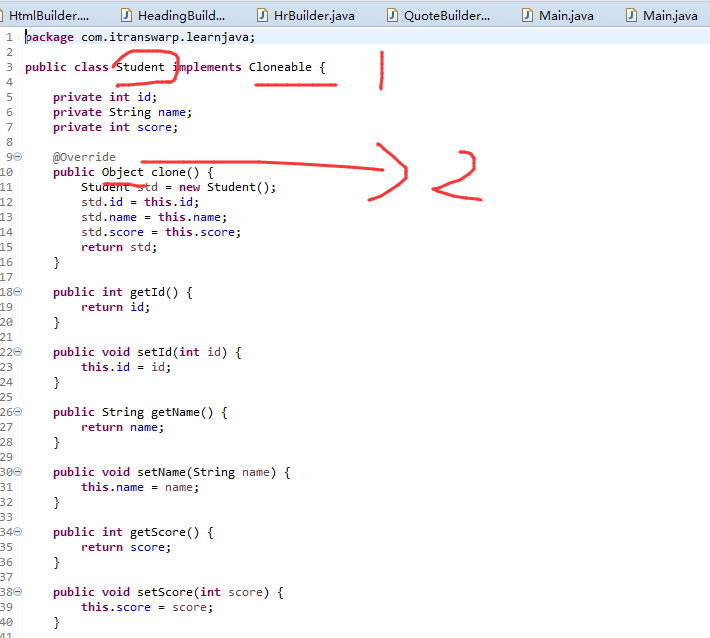The image size is (710, 638).
Task: Click the Cloneable interface name in code
Action: click(280, 67)
